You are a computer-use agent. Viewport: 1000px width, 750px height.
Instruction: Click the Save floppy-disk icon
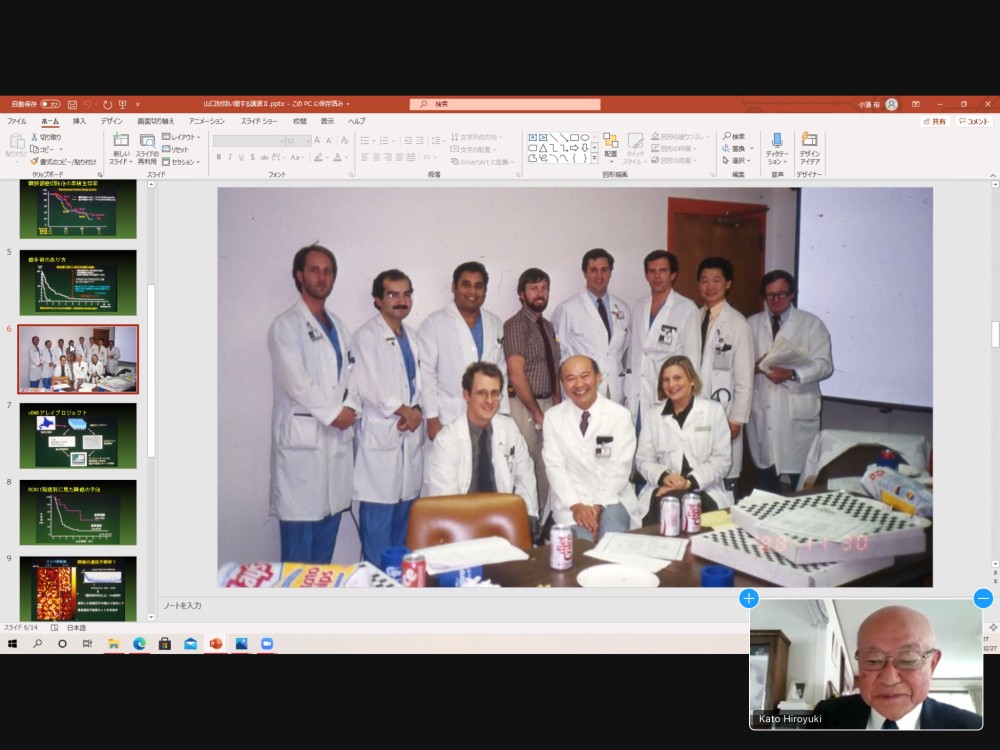(73, 104)
